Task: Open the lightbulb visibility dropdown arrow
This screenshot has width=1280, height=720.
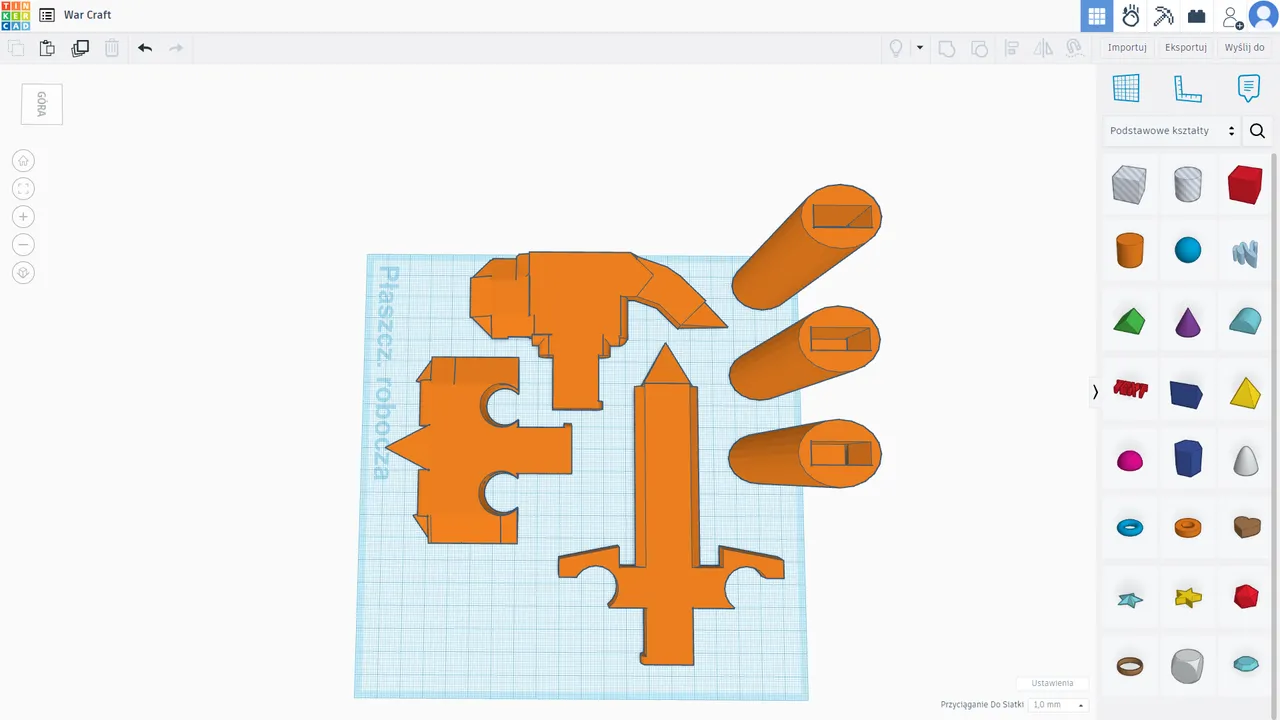Action: [x=920, y=48]
